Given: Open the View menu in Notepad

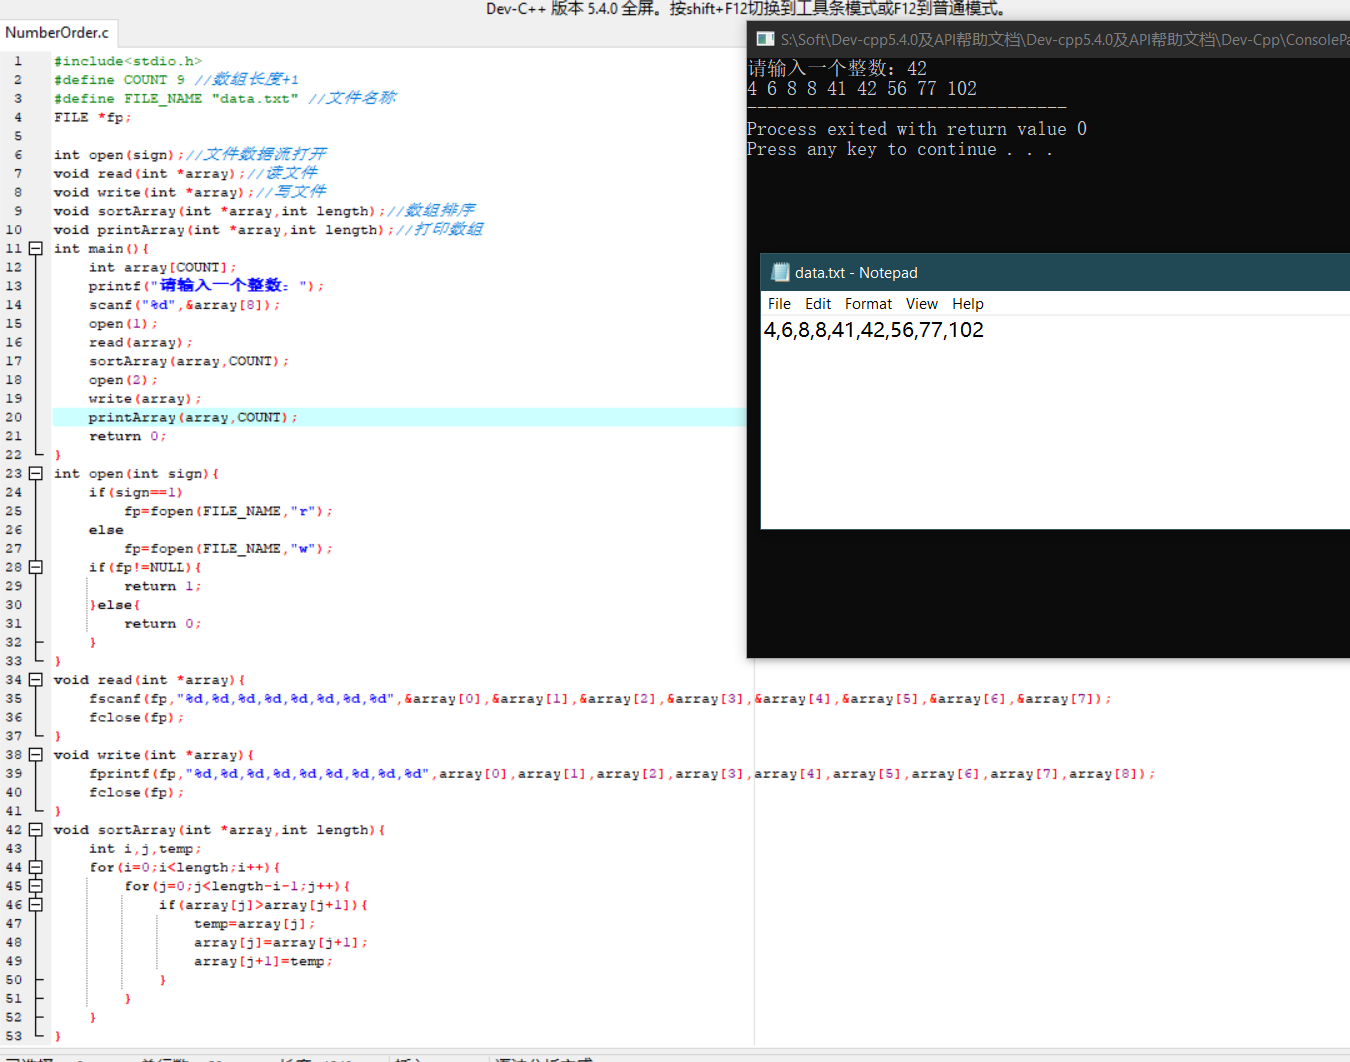Looking at the screenshot, I should point(922,304).
